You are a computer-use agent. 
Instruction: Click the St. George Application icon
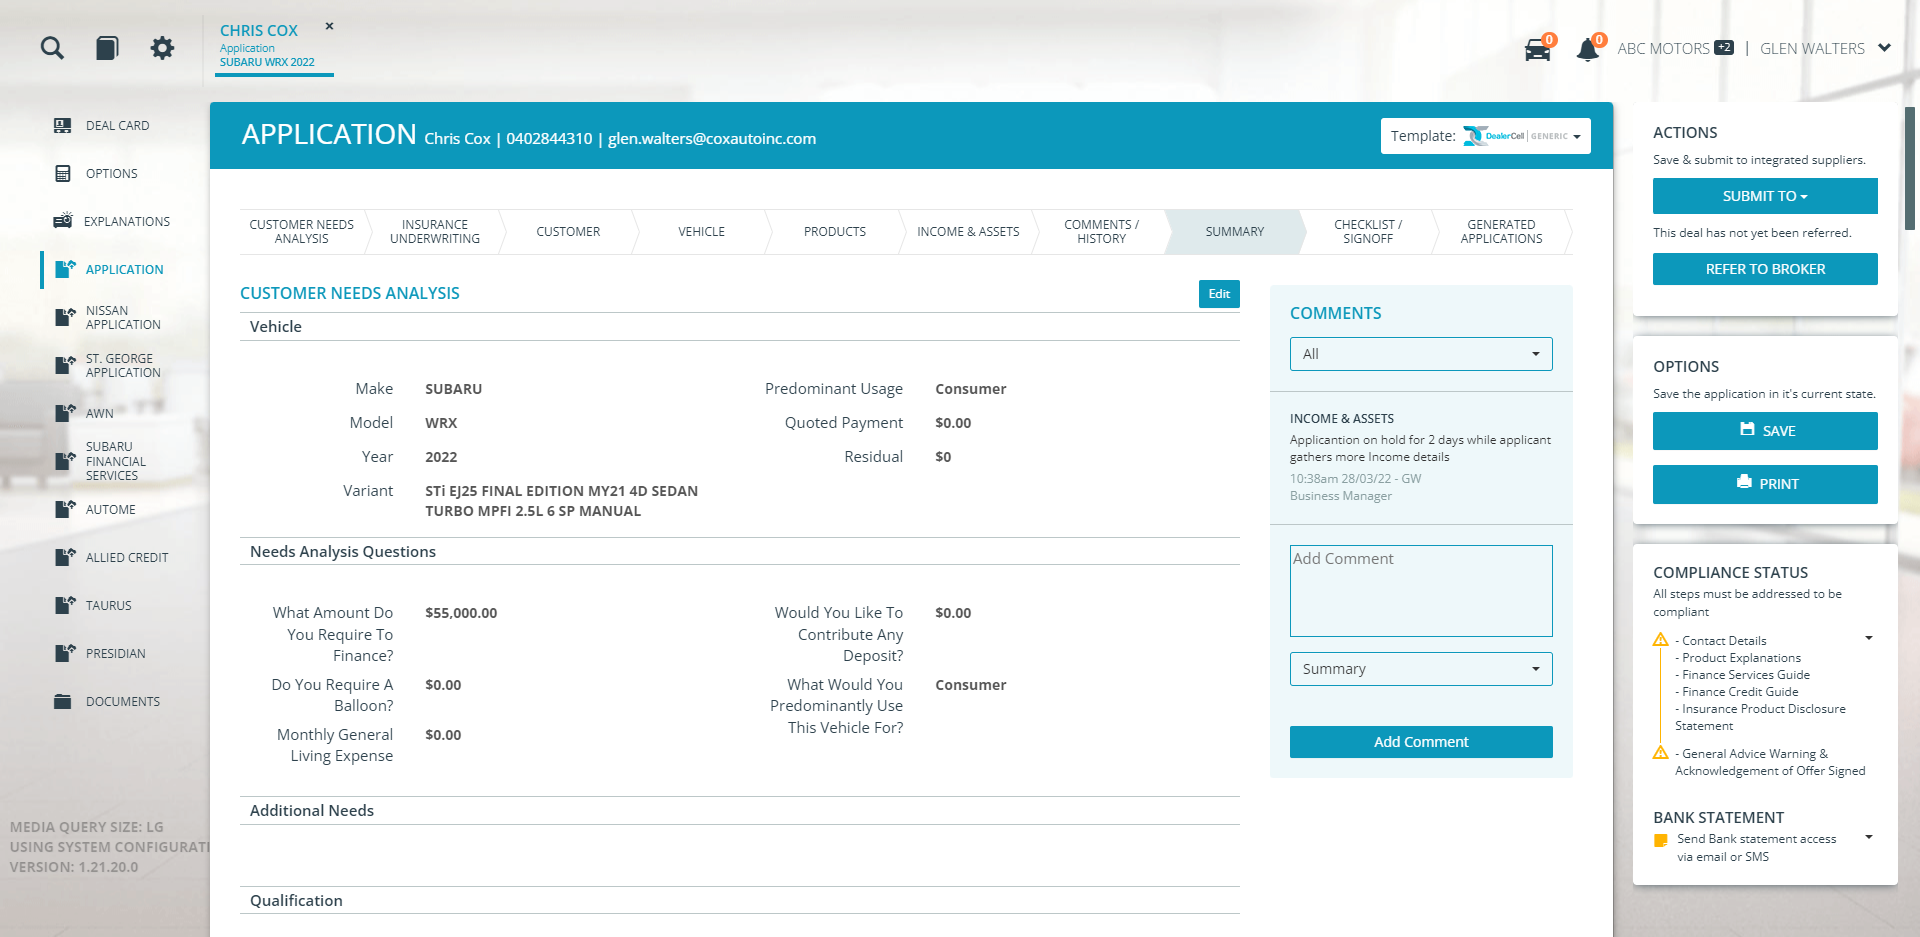pyautogui.click(x=65, y=366)
